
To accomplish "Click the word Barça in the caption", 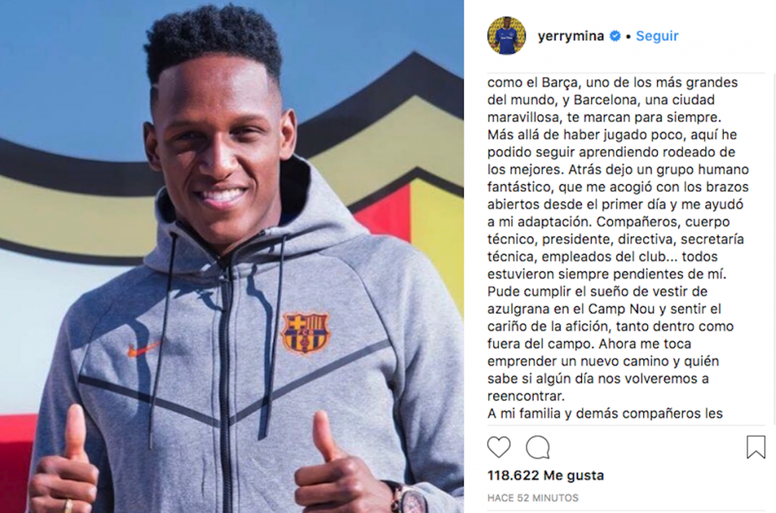I will (560, 83).
